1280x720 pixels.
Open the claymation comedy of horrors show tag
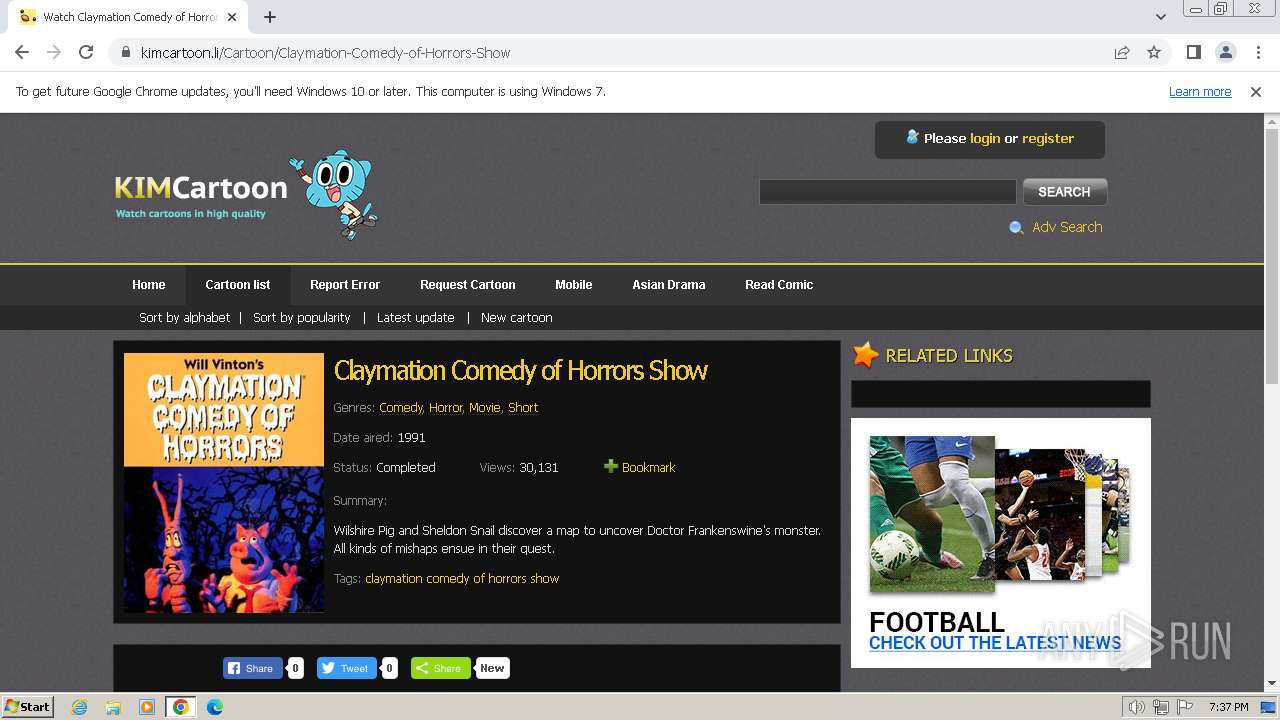[x=462, y=578]
